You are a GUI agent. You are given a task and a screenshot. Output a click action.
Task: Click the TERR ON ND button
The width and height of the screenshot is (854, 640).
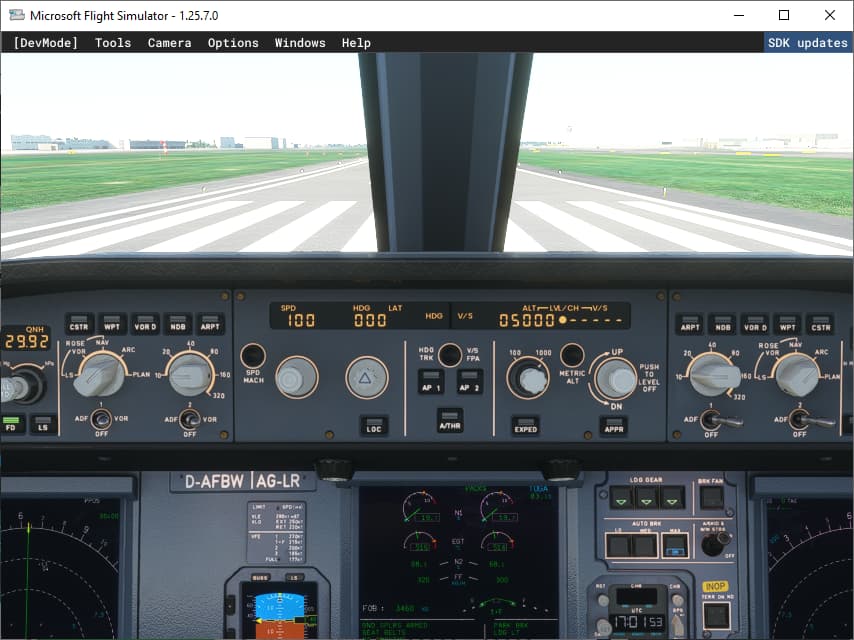click(716, 615)
